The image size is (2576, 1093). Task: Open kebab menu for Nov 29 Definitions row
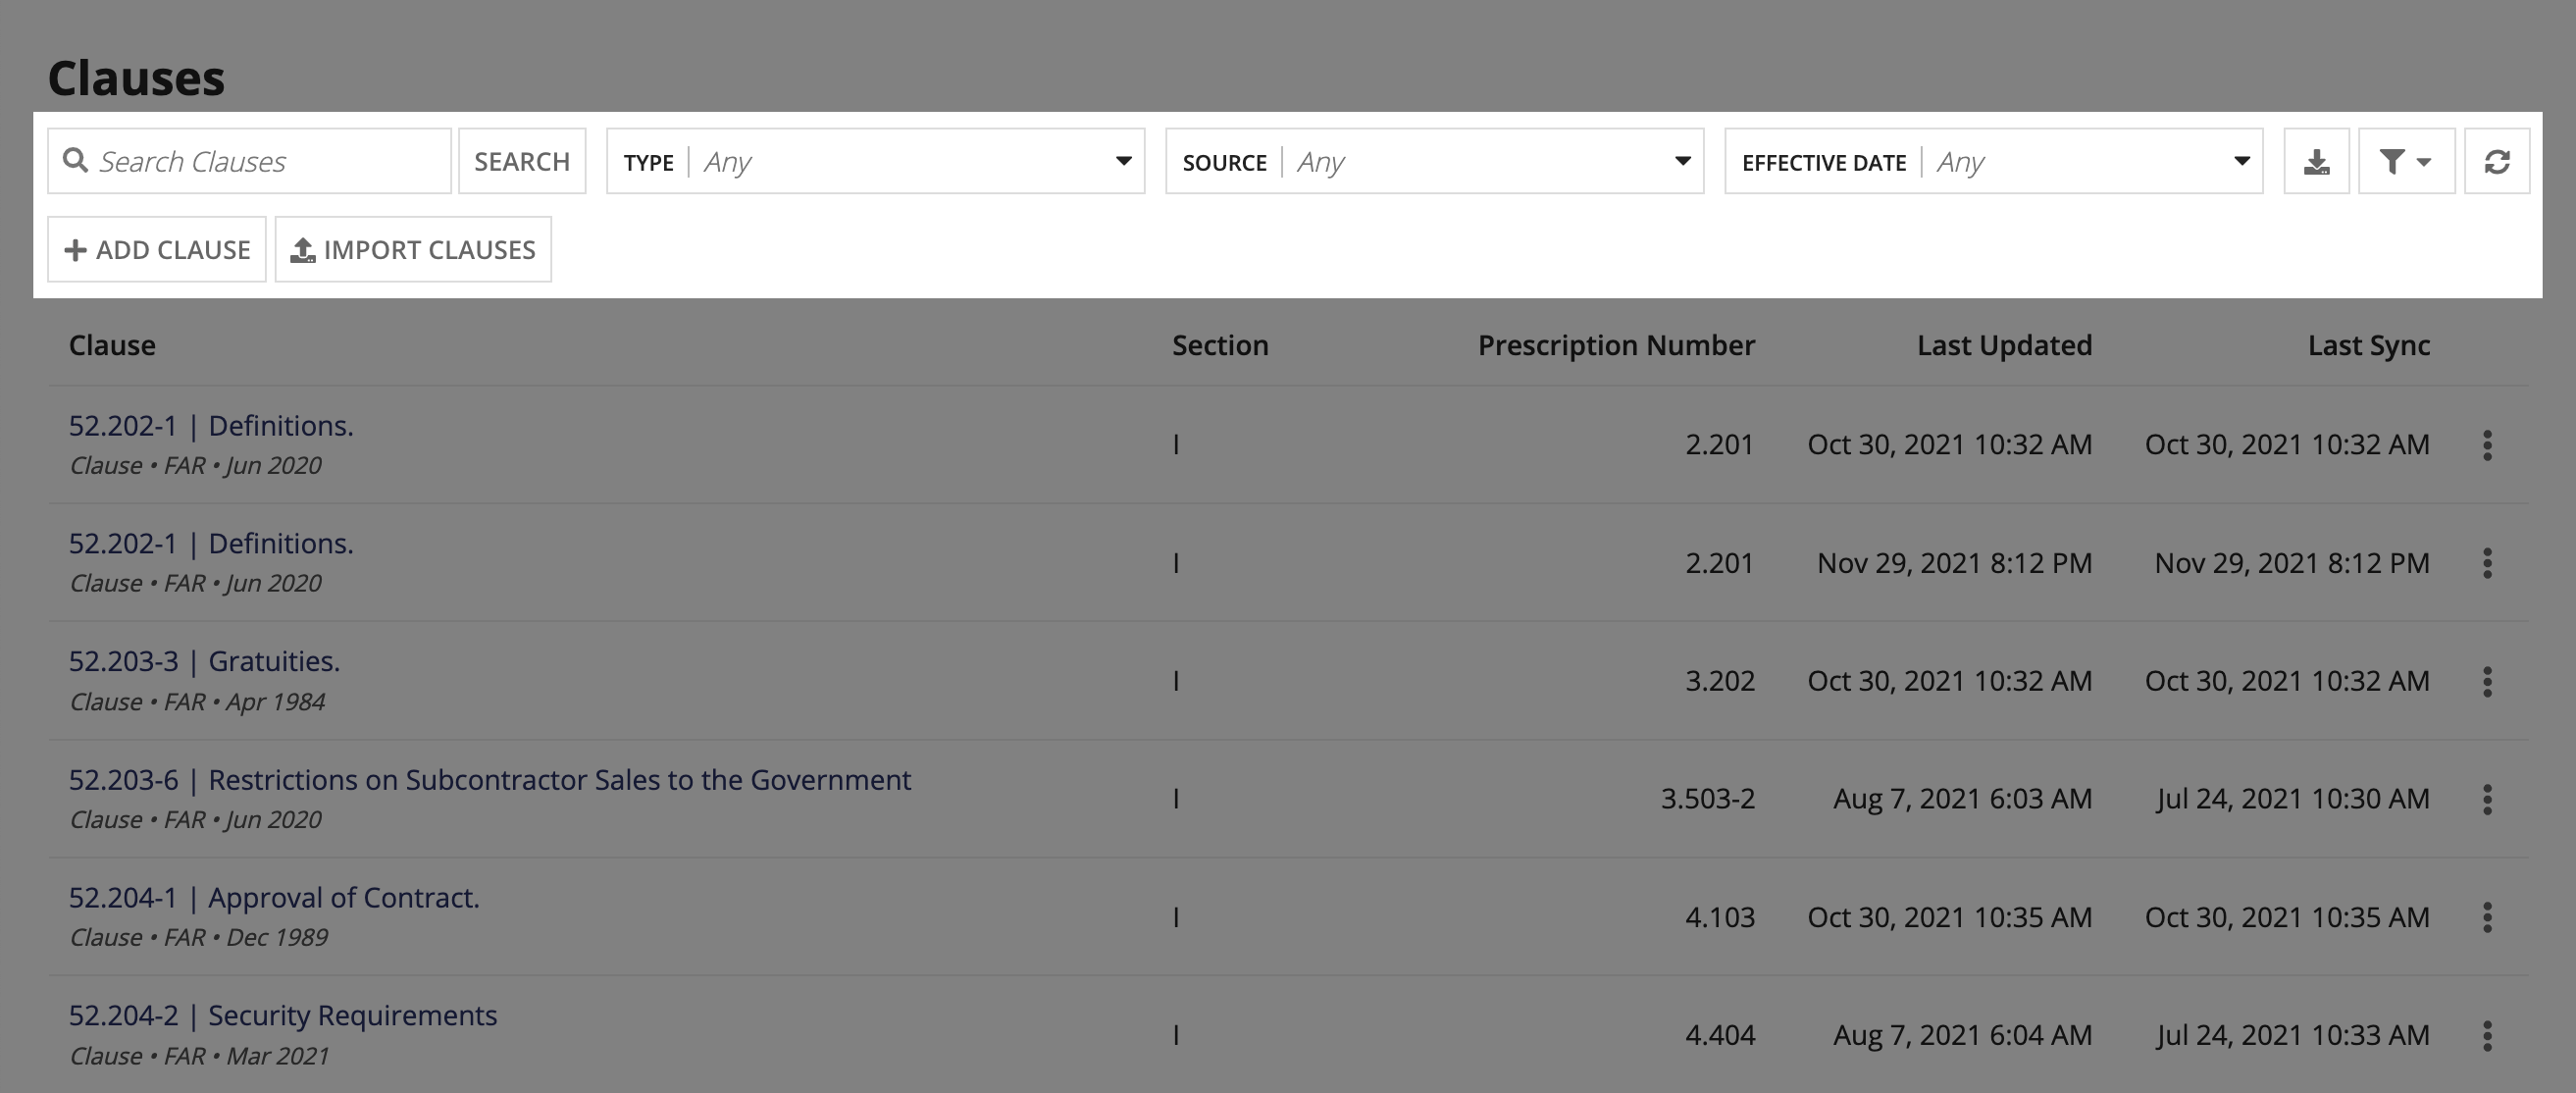tap(2487, 563)
